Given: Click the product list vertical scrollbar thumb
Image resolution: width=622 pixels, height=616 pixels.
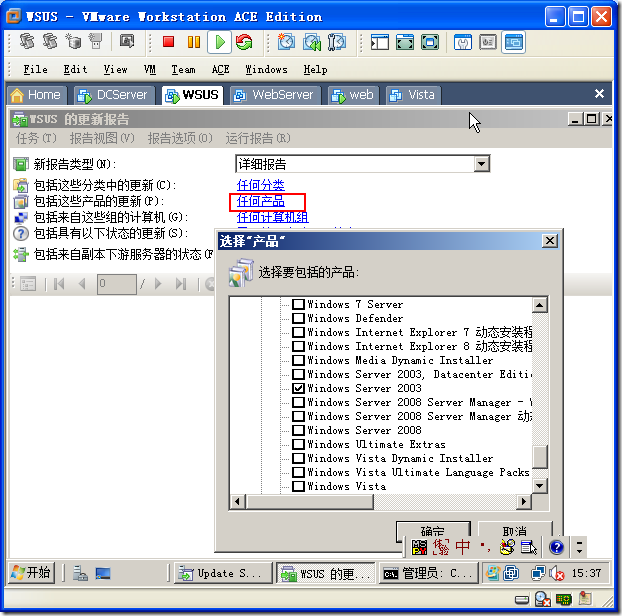Looking at the screenshot, I should click(x=539, y=457).
